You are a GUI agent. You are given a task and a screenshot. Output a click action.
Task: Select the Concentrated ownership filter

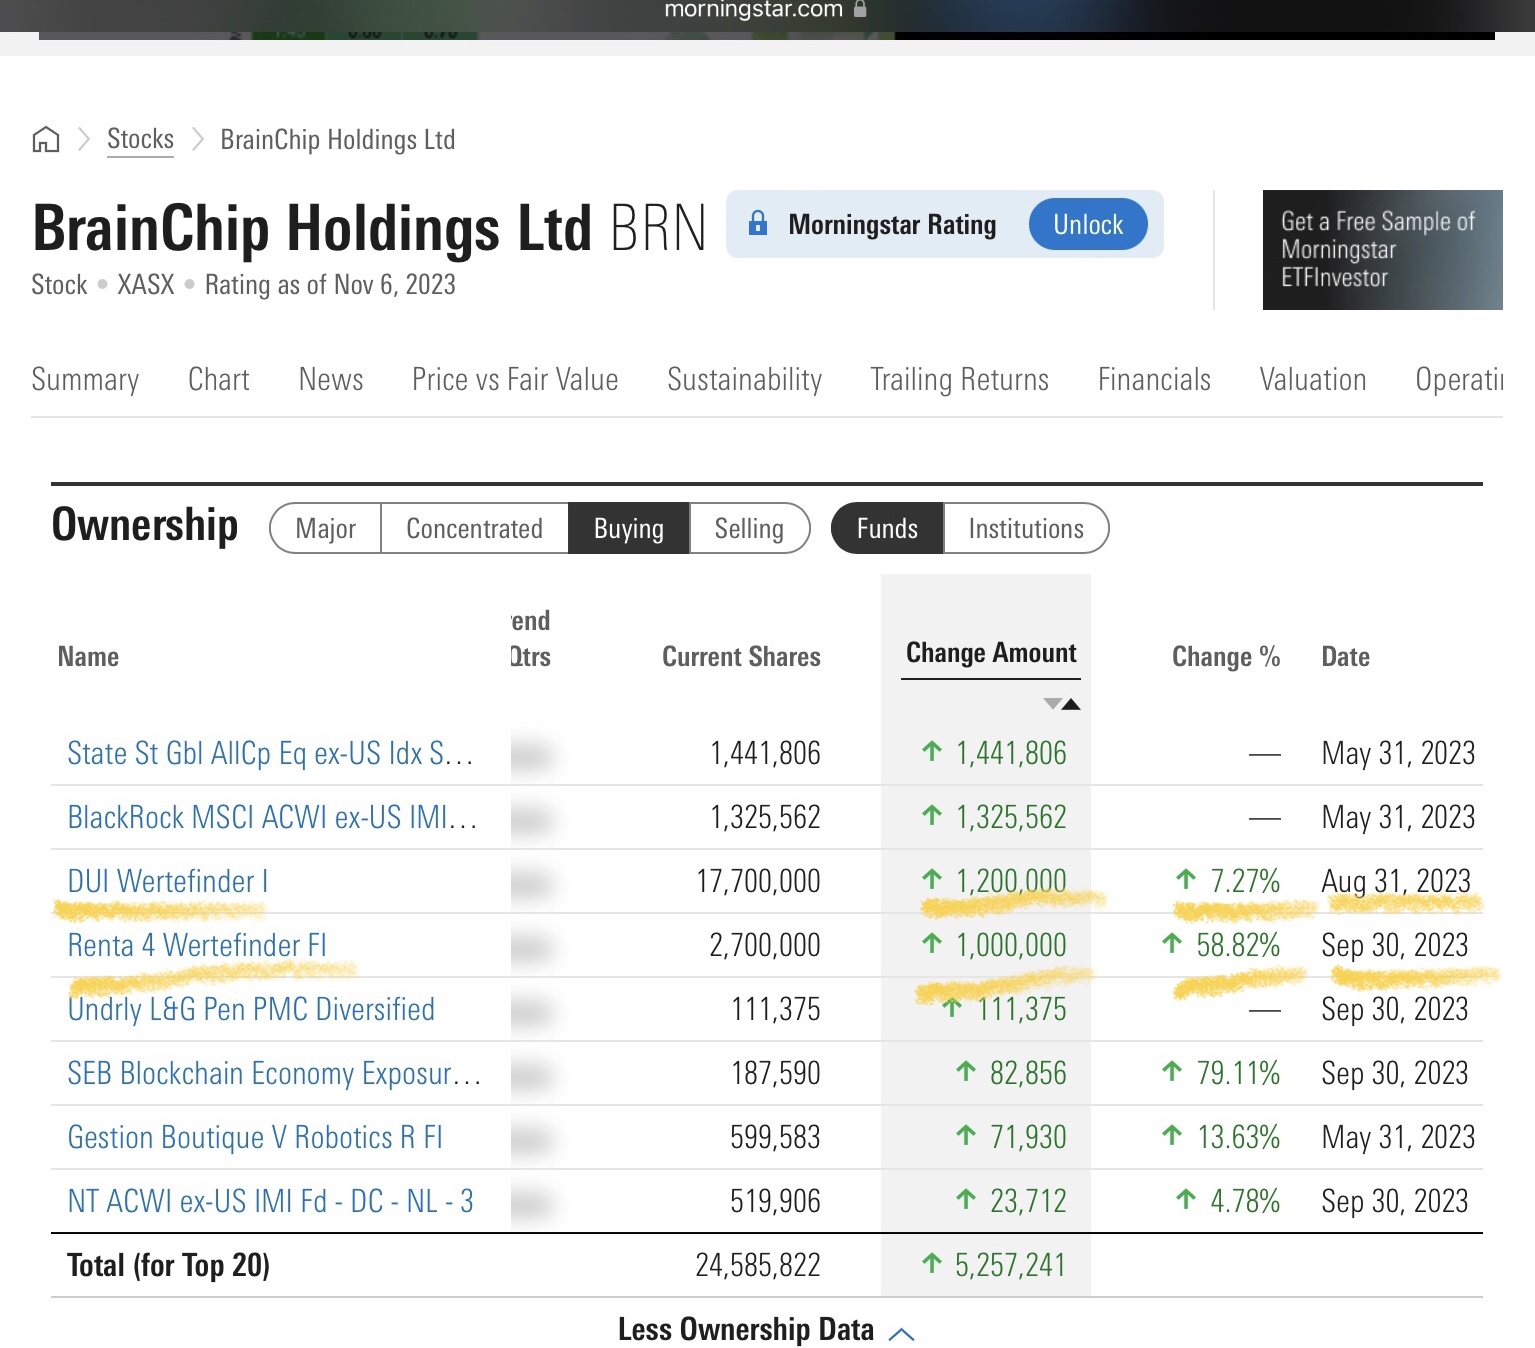475,528
